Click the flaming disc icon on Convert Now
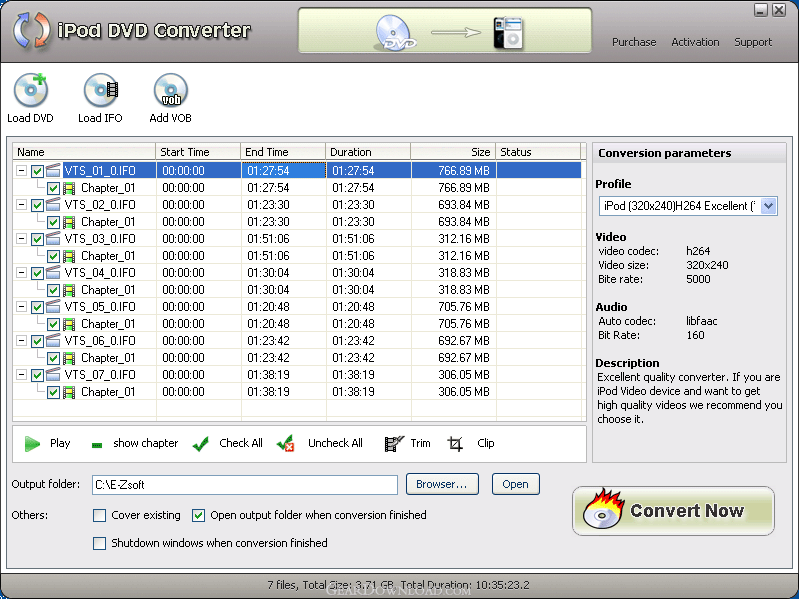This screenshot has width=799, height=599. 603,508
